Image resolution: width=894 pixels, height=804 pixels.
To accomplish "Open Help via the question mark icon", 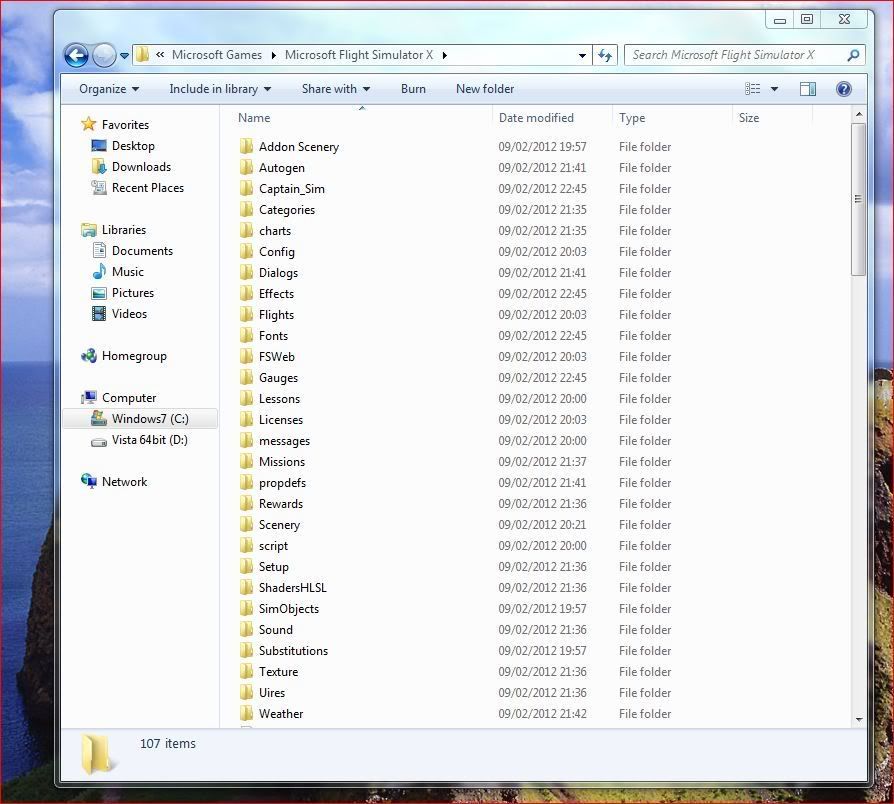I will click(844, 89).
